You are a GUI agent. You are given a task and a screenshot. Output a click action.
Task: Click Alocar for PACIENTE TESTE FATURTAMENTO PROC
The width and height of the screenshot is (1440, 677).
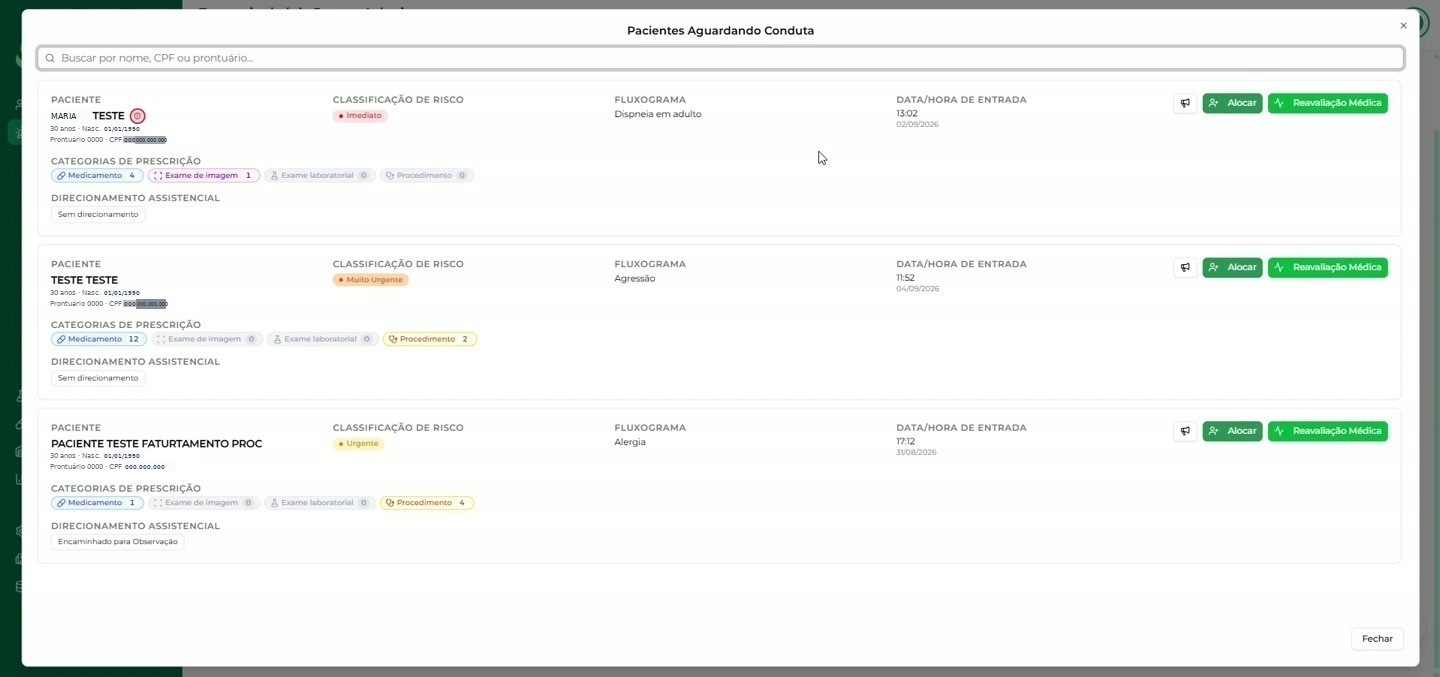(x=1232, y=431)
